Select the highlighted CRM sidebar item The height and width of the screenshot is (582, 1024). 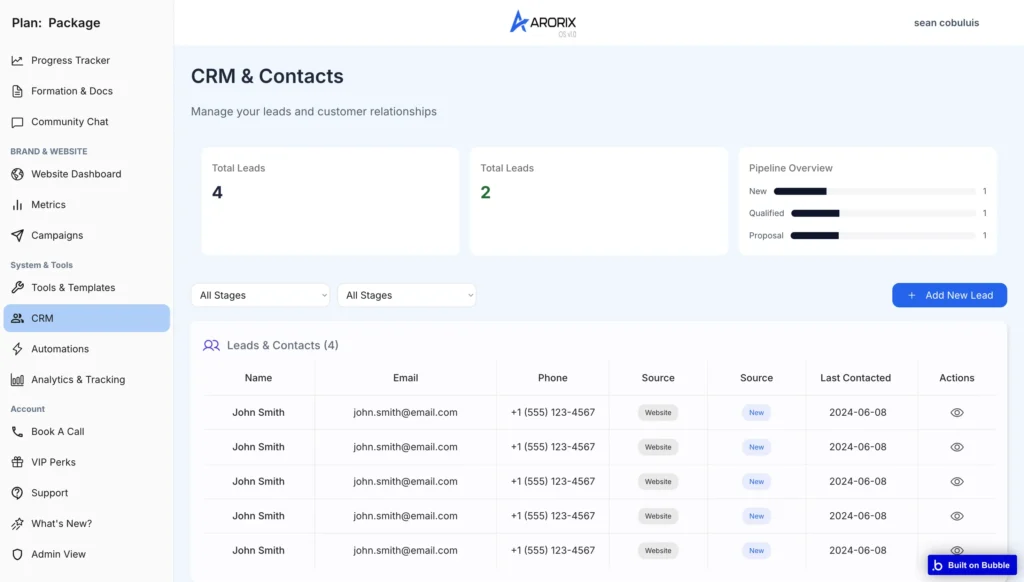86,318
